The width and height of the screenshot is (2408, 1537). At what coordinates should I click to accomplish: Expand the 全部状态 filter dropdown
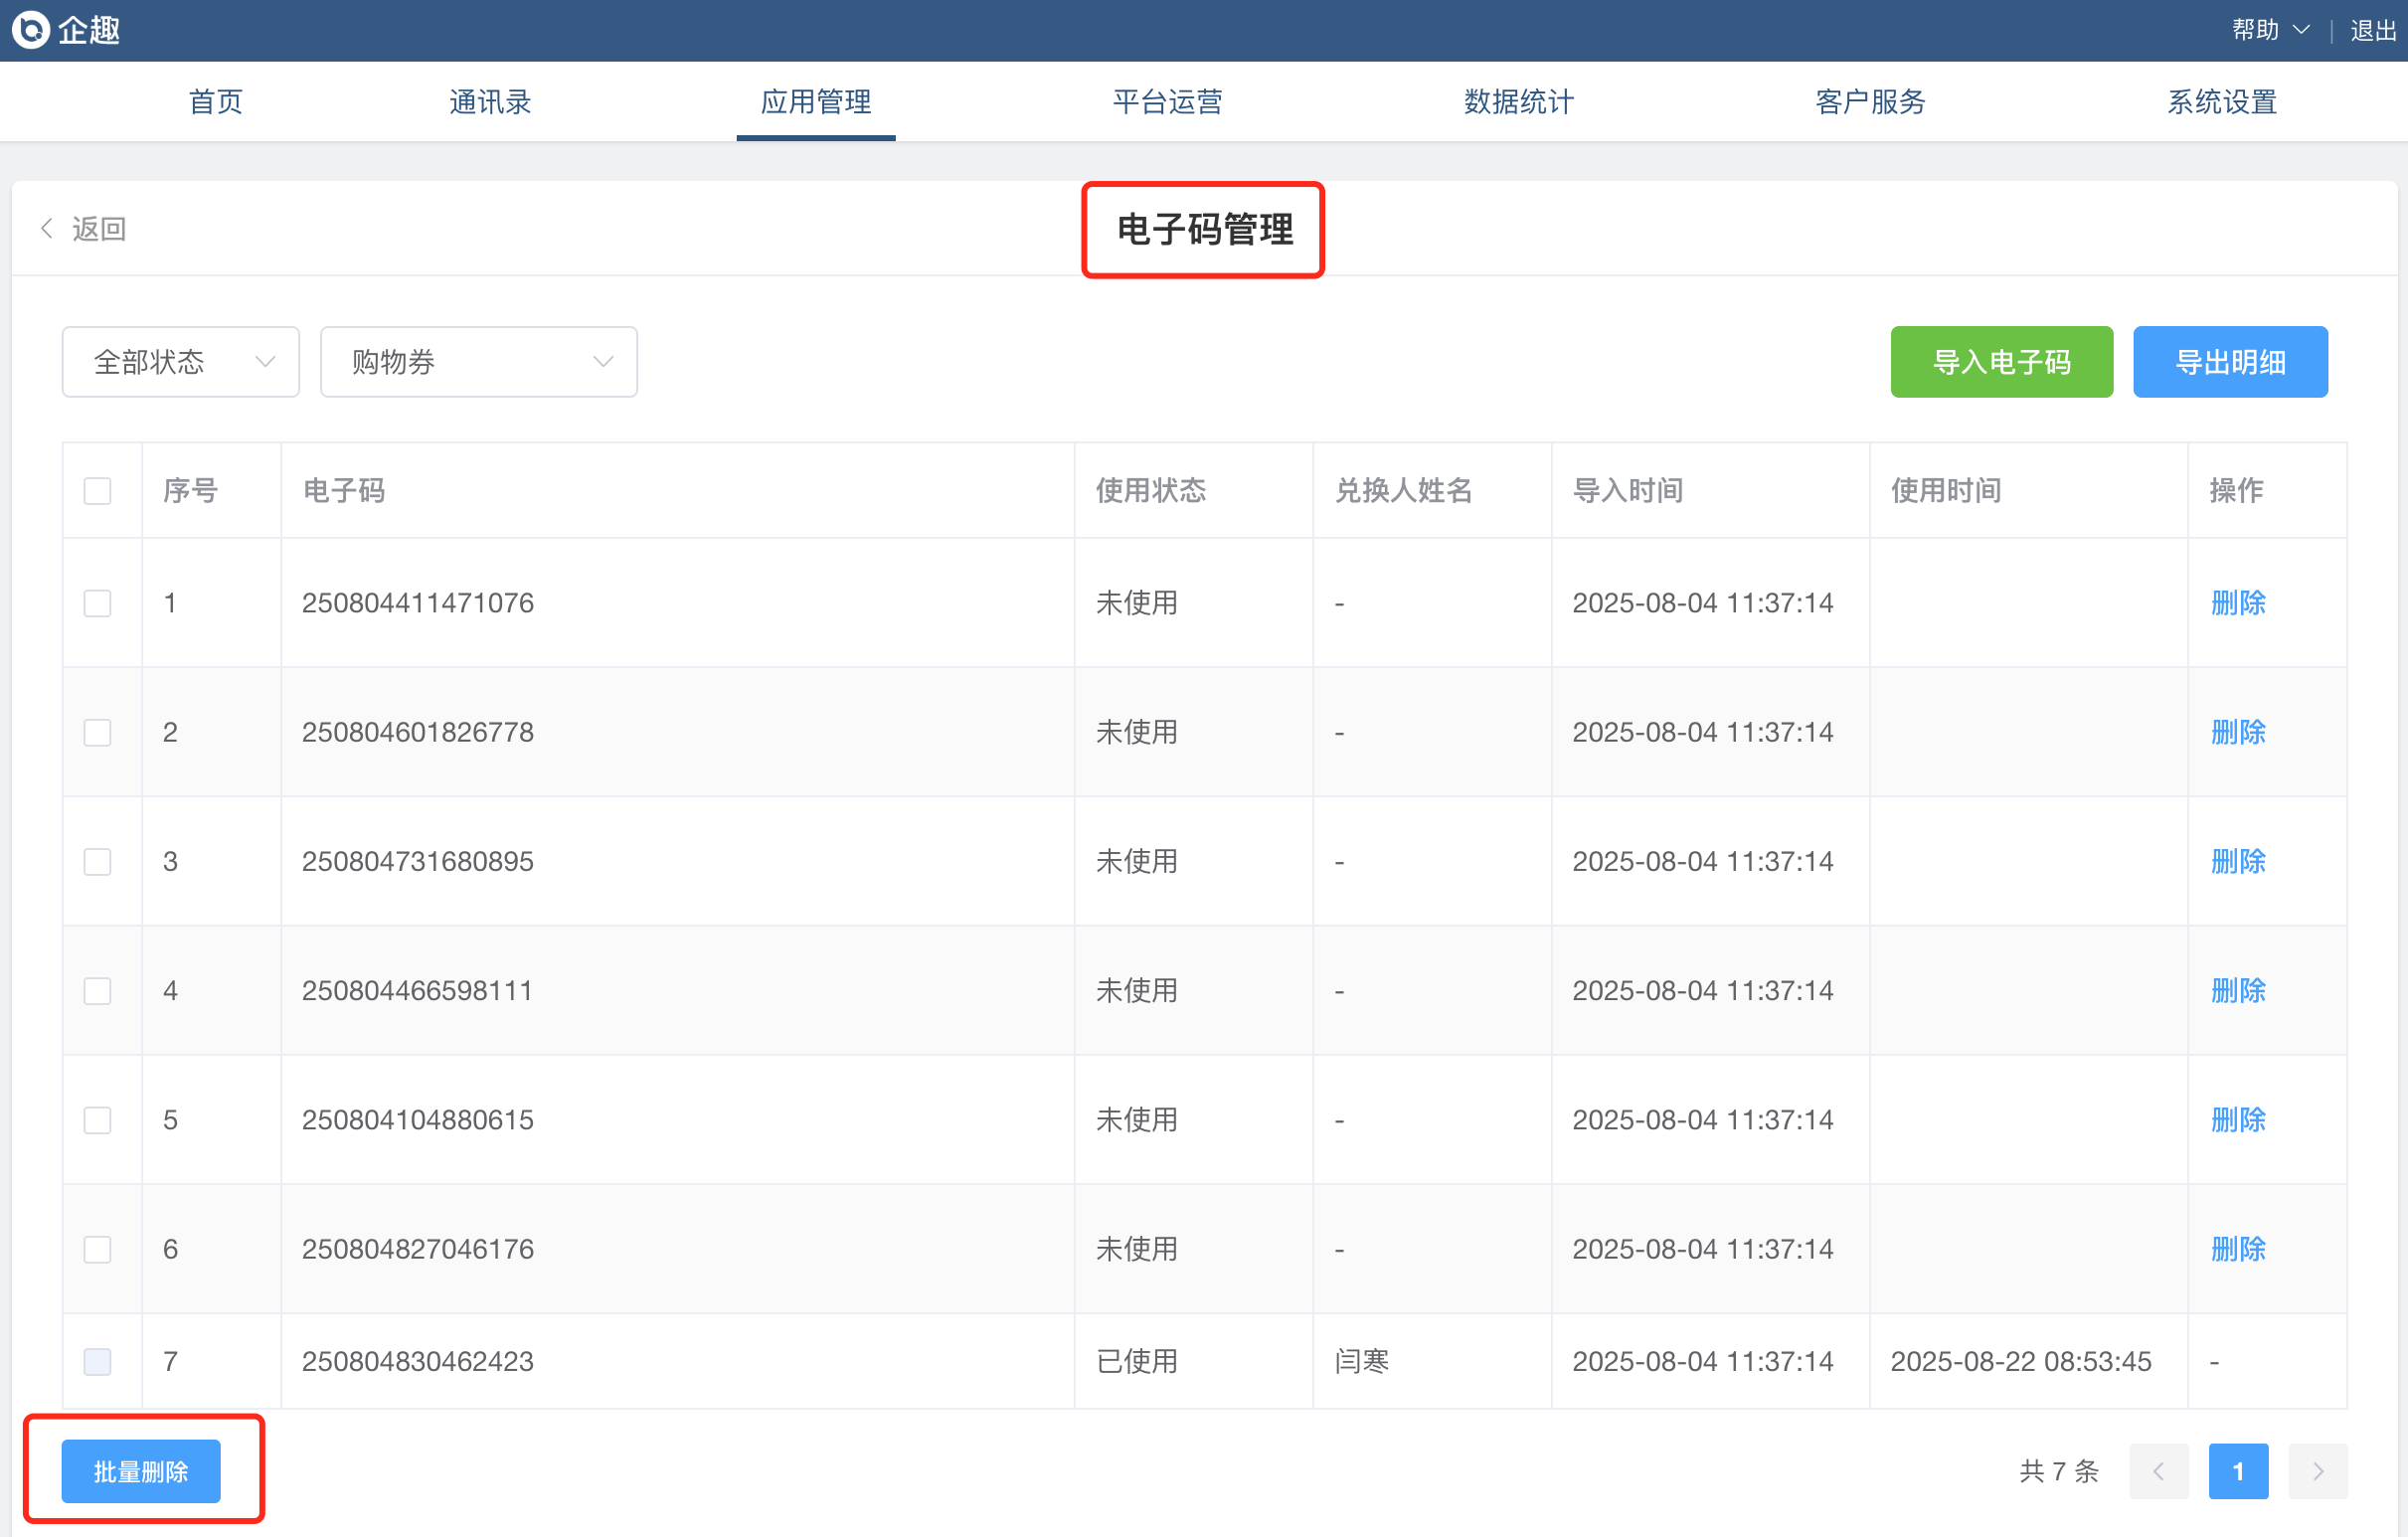[180, 362]
